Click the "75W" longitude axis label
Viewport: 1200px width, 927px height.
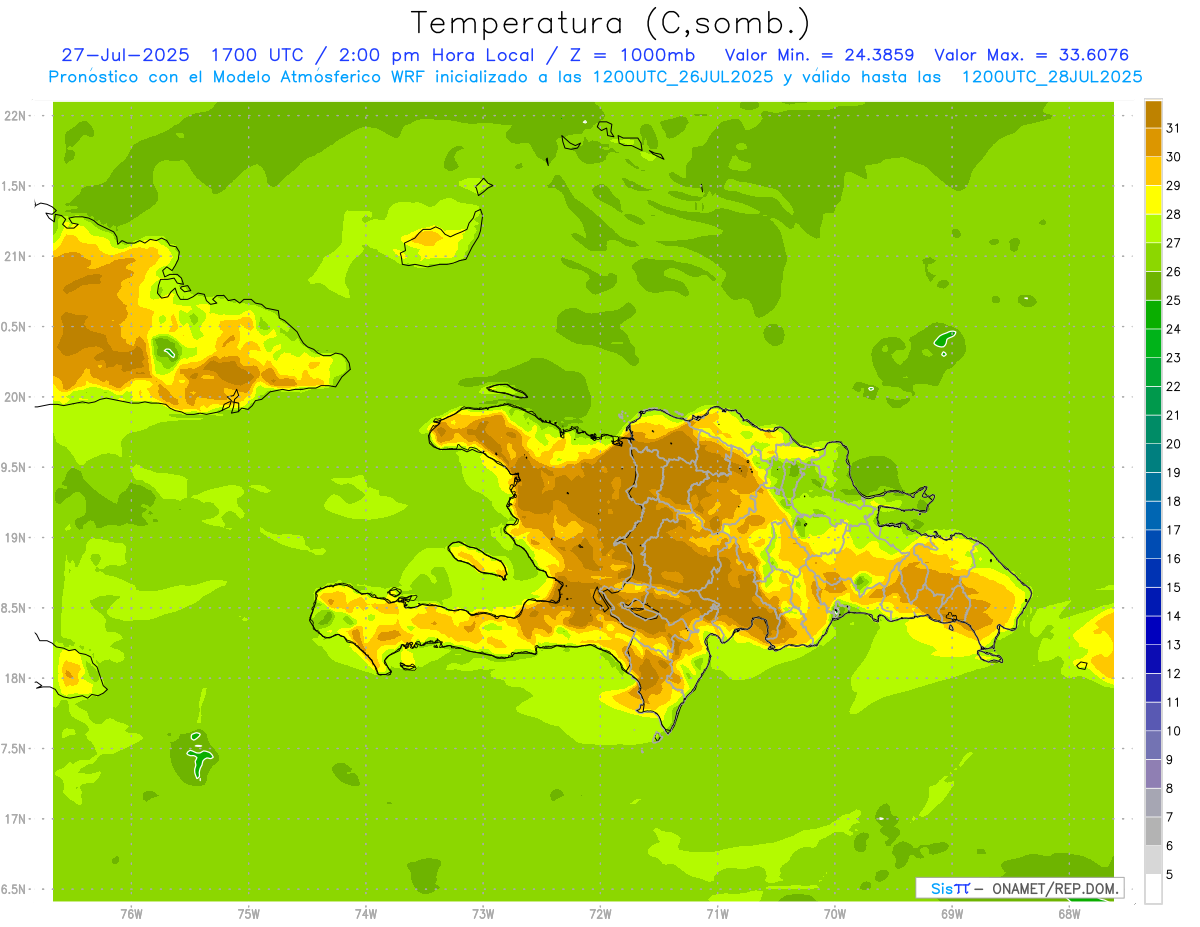[x=248, y=914]
